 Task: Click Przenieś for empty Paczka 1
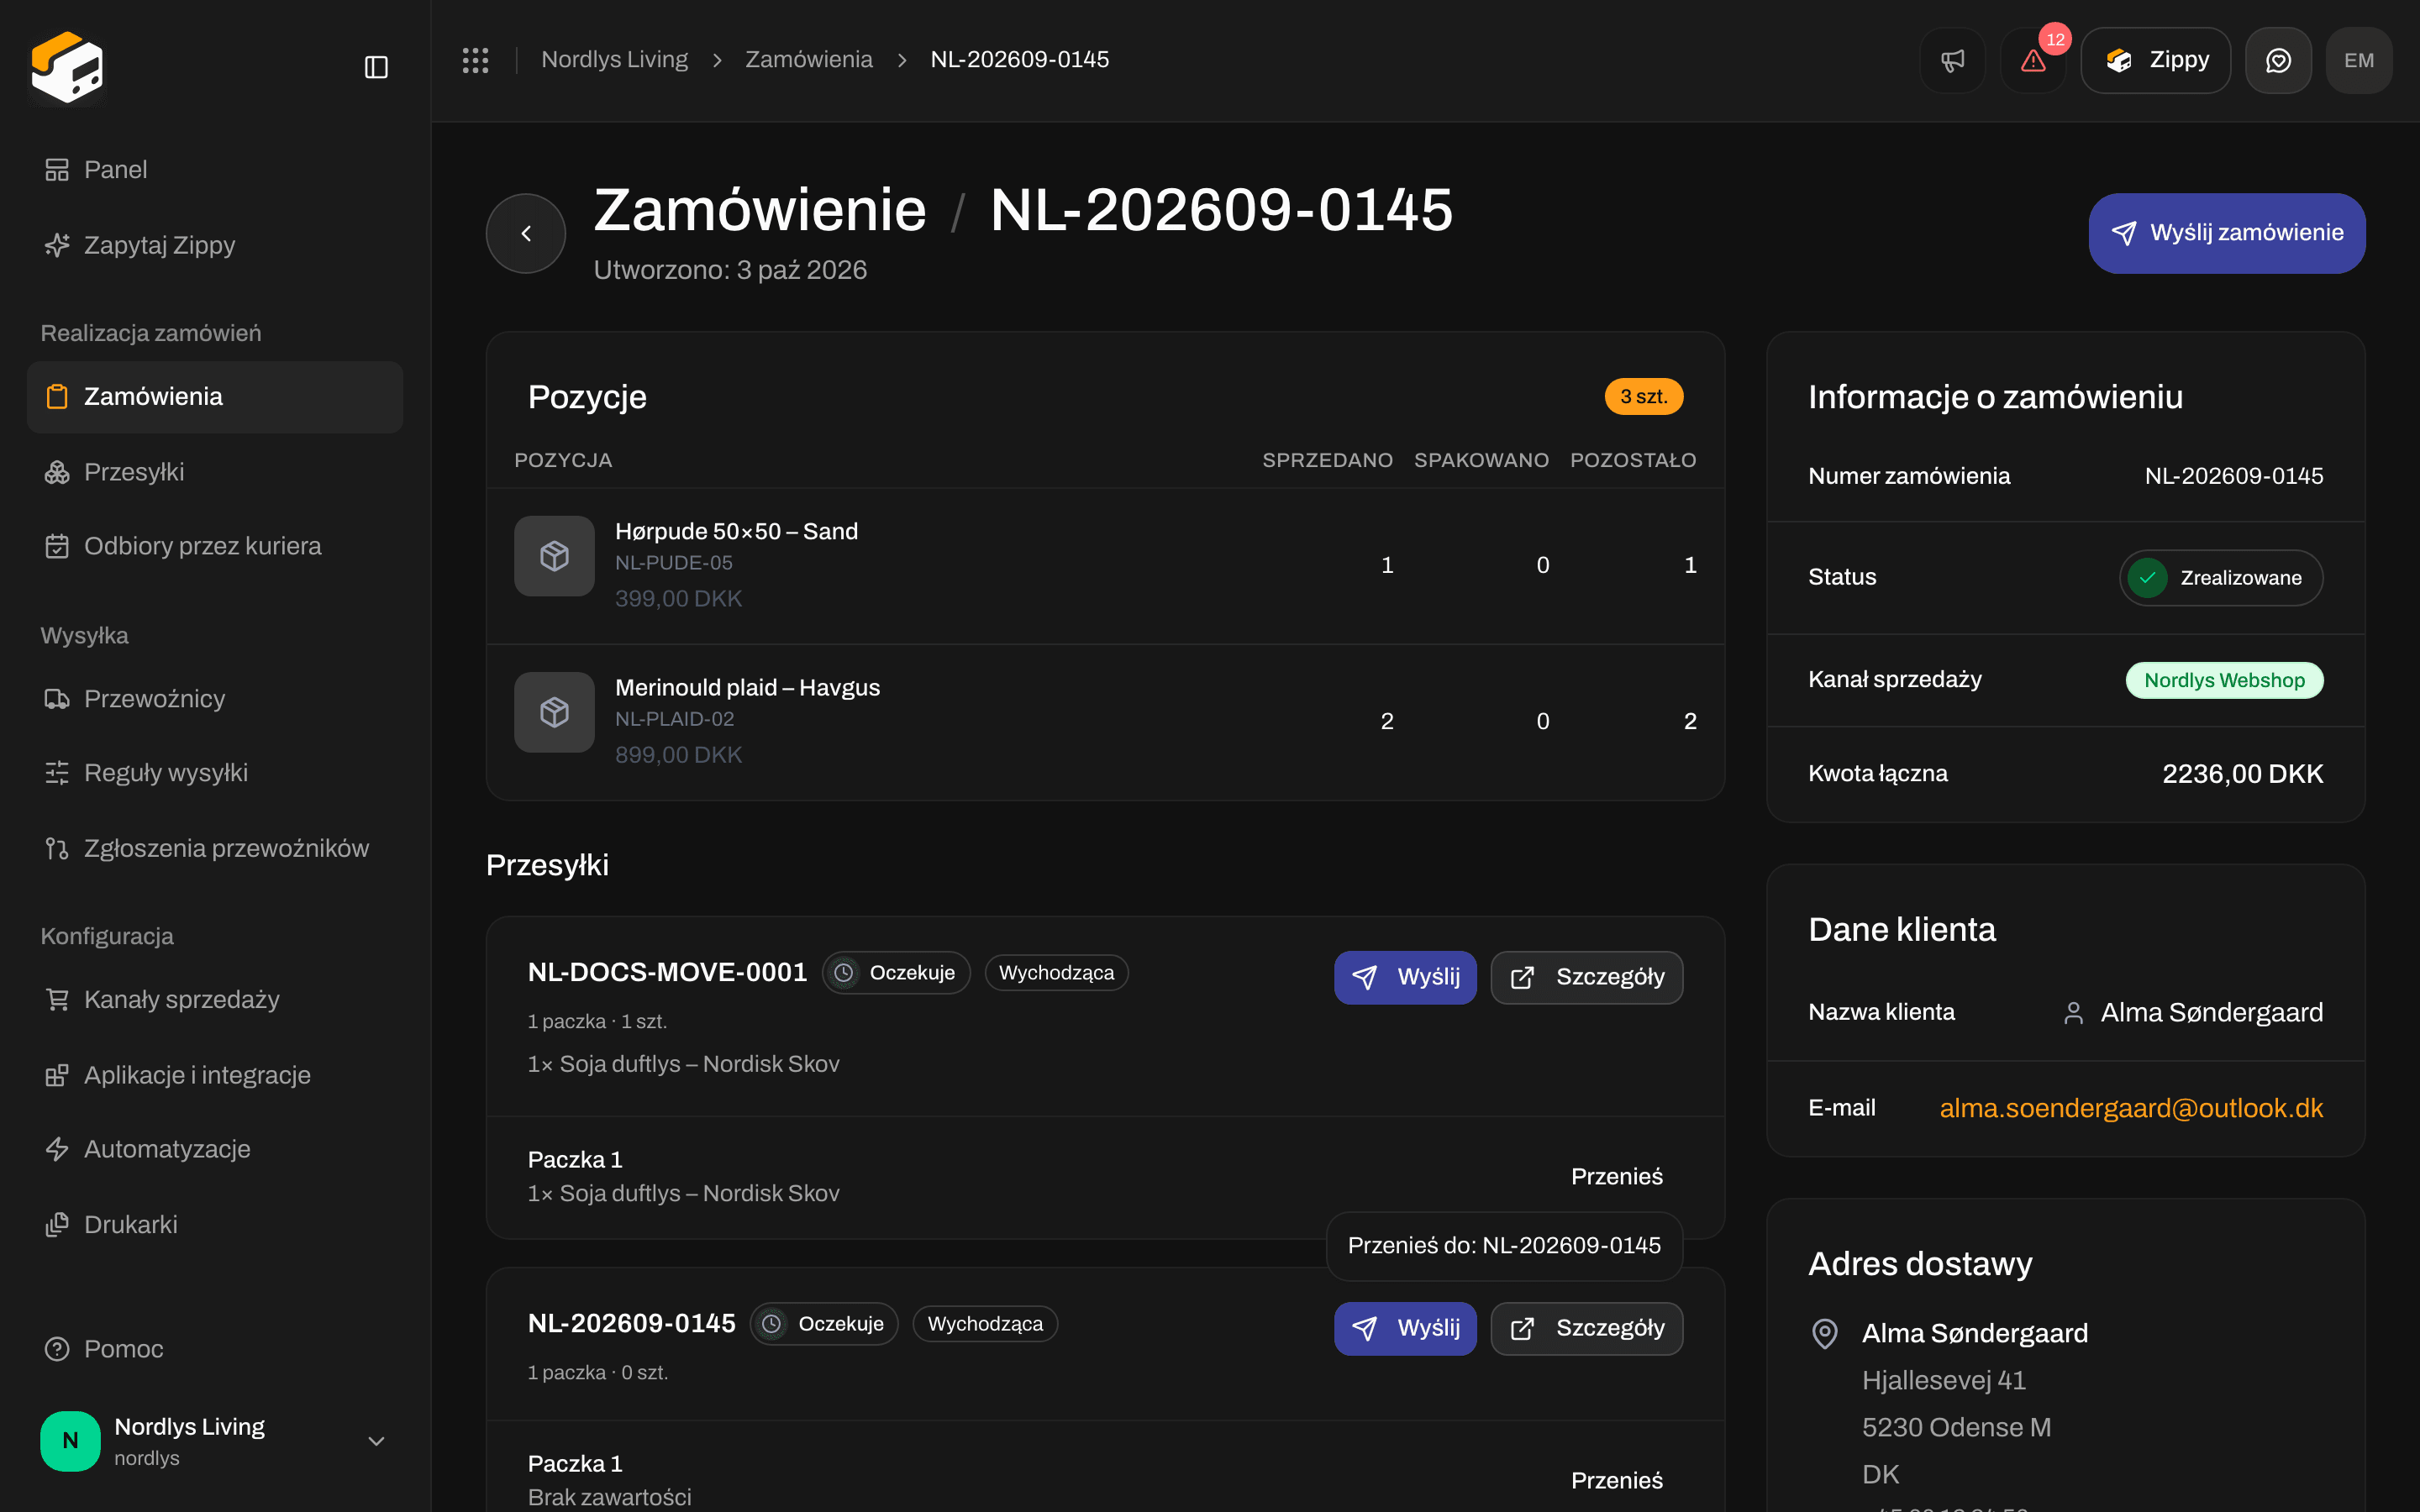coord(1616,1480)
